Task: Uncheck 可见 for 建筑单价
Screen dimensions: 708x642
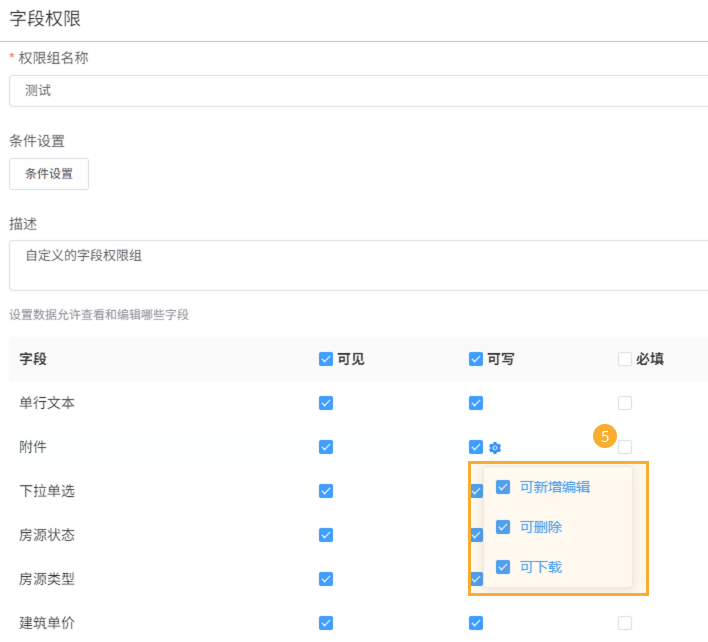Action: [326, 623]
